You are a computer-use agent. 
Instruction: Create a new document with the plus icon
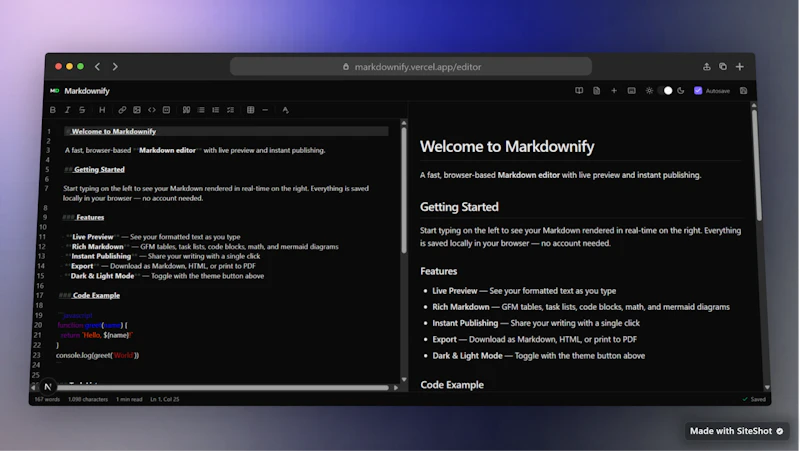[x=614, y=91]
